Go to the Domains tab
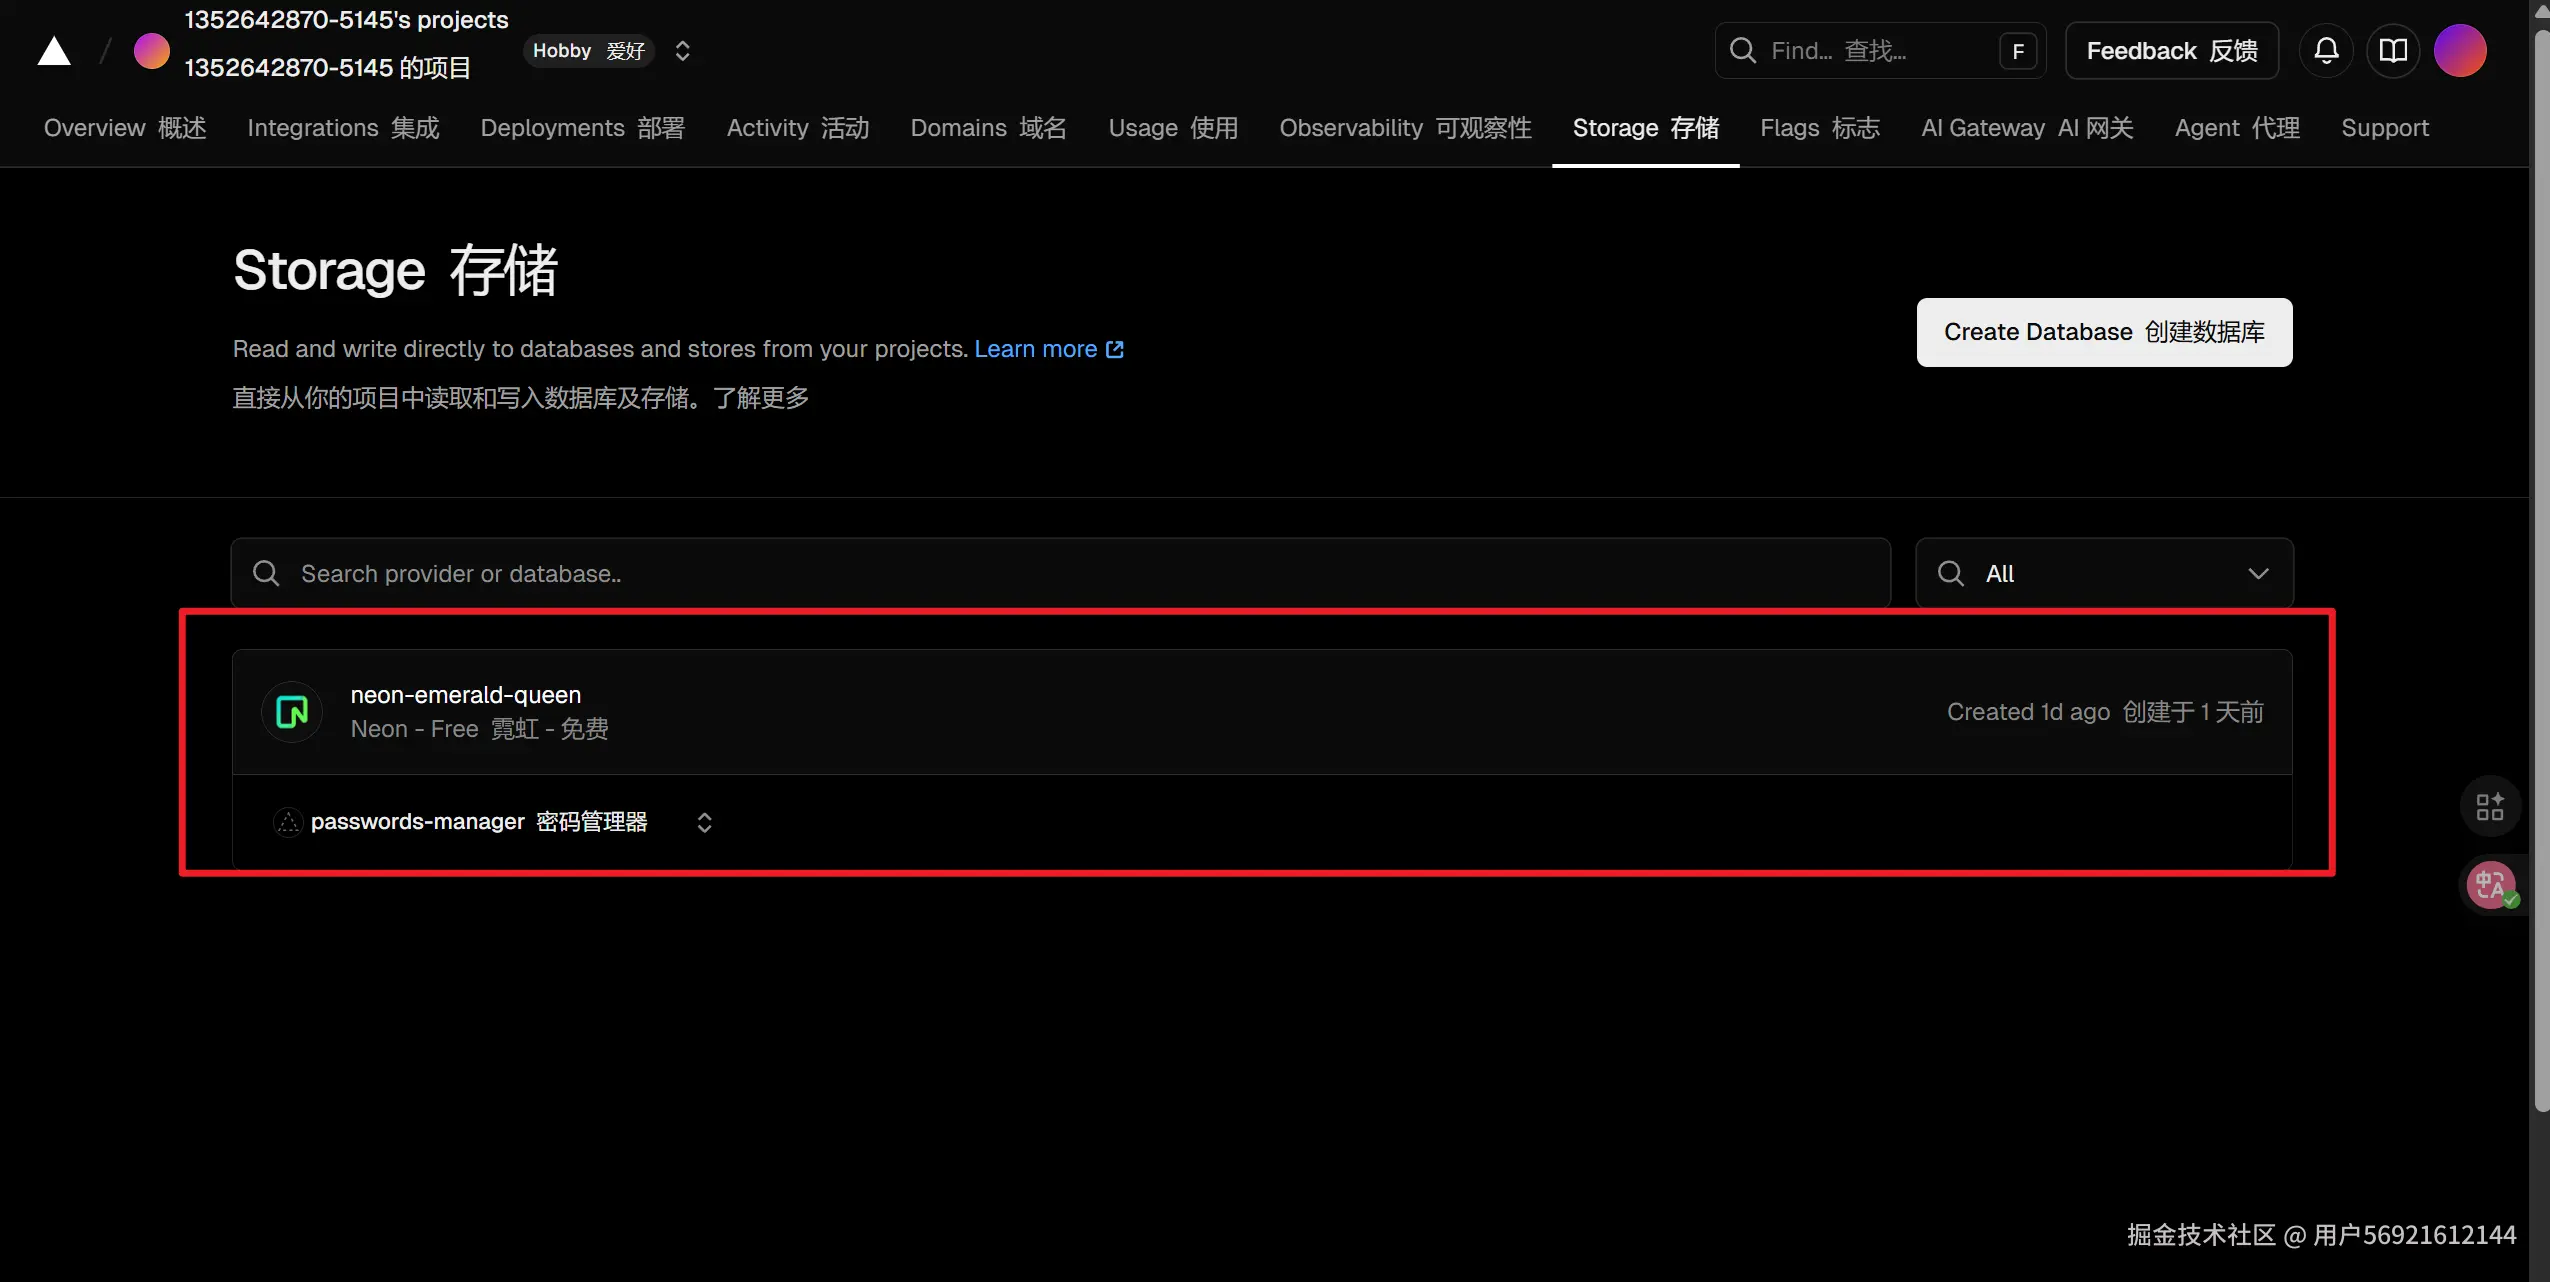Screen dimensions: 2550x1282 point(988,128)
